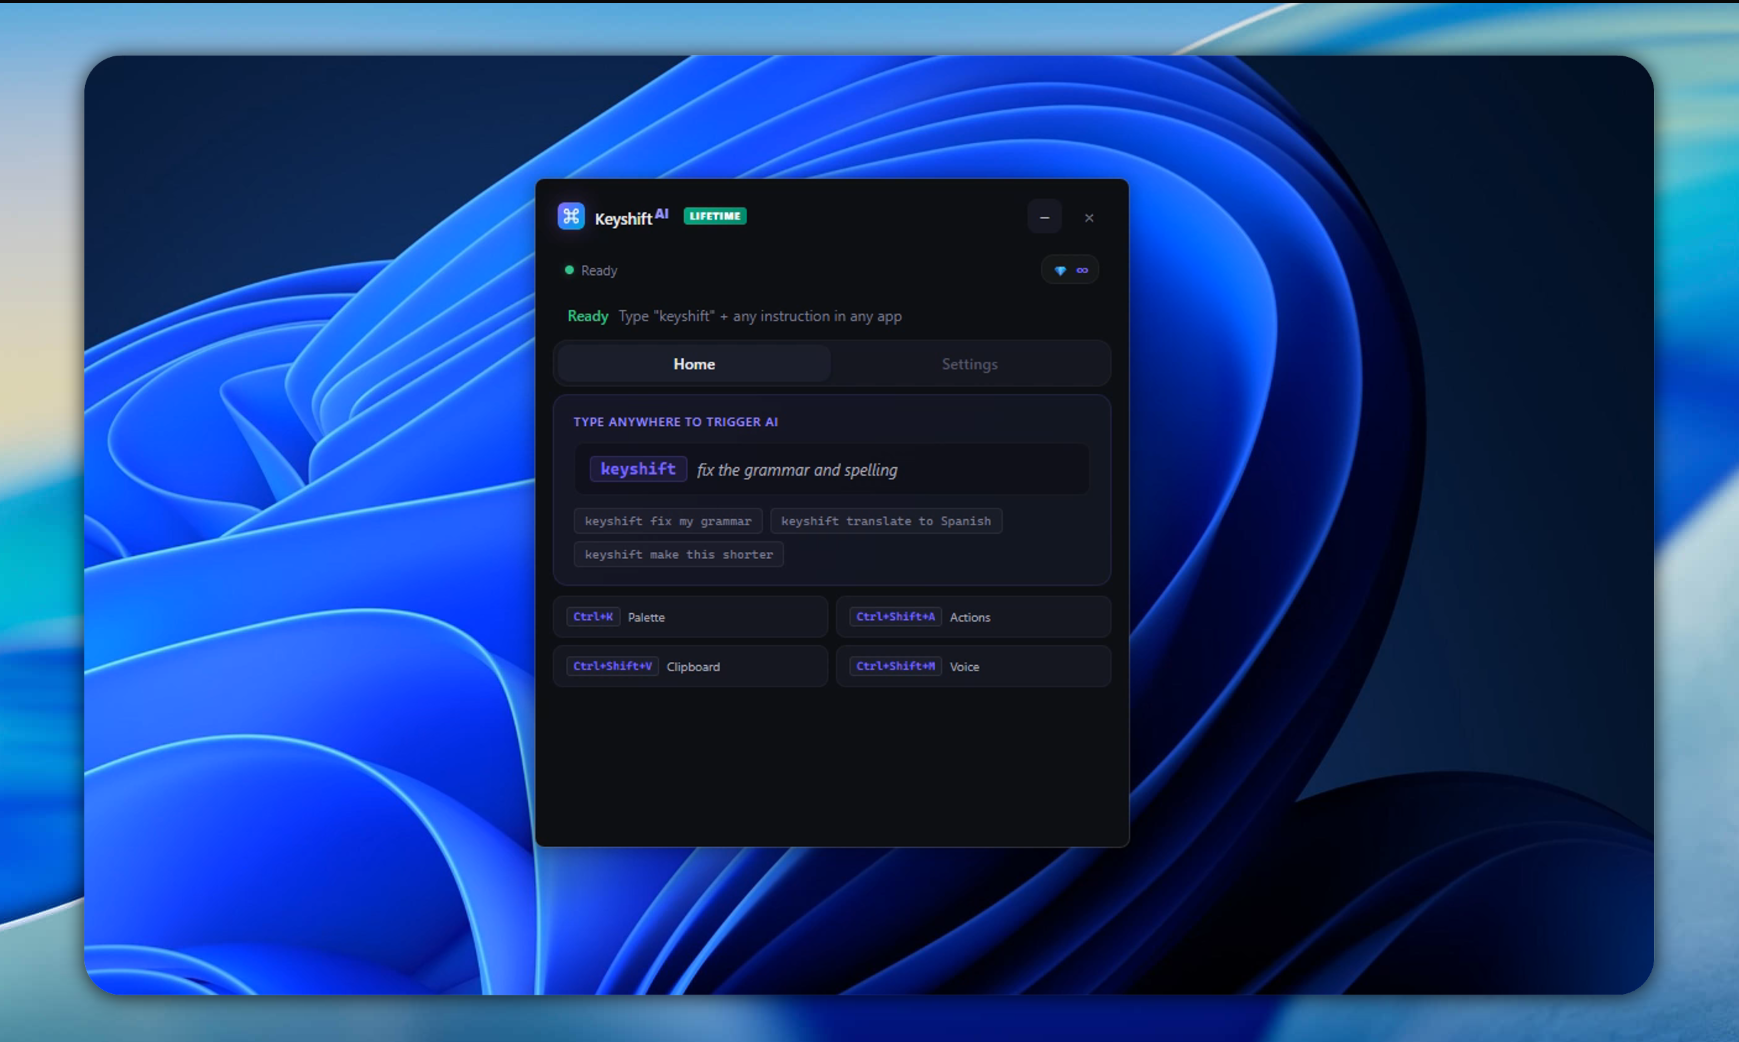Select 'keyshift translate to Spanish' example chip
This screenshot has width=1739, height=1042.
(x=886, y=521)
